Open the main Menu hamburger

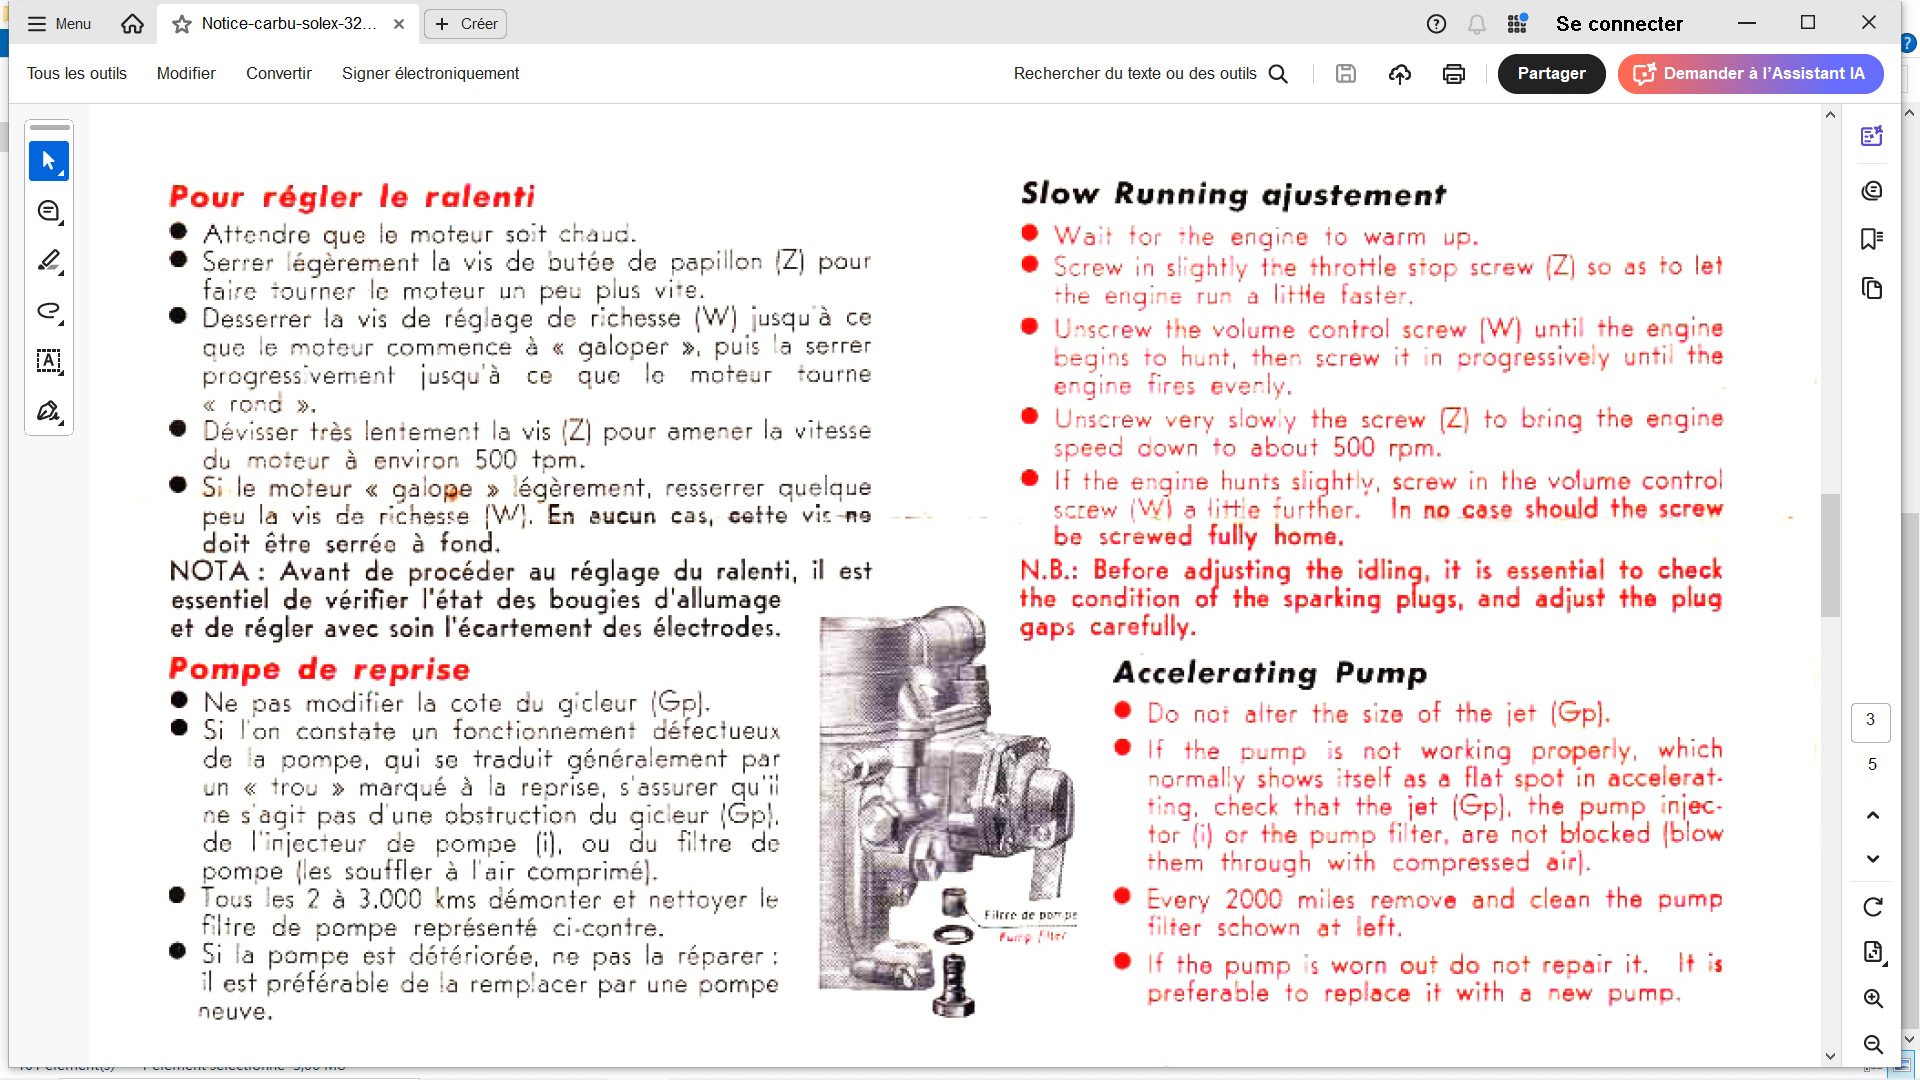pos(59,24)
